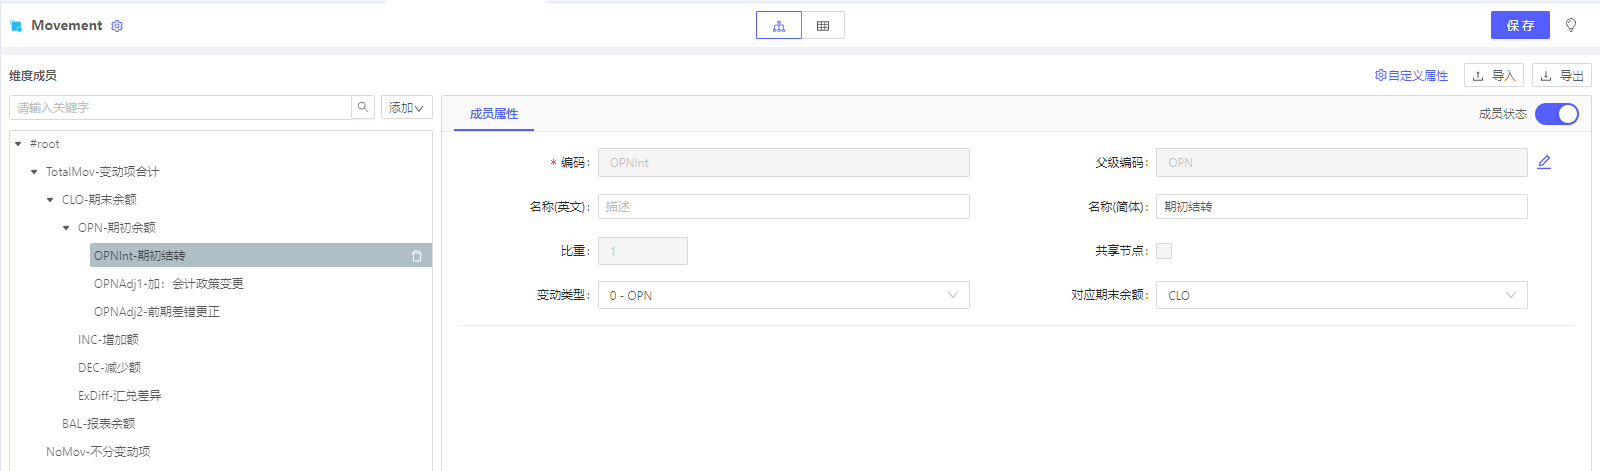This screenshot has height=471, width=1600.
Task: Edit parent code with pencil icon
Action: click(x=1544, y=162)
